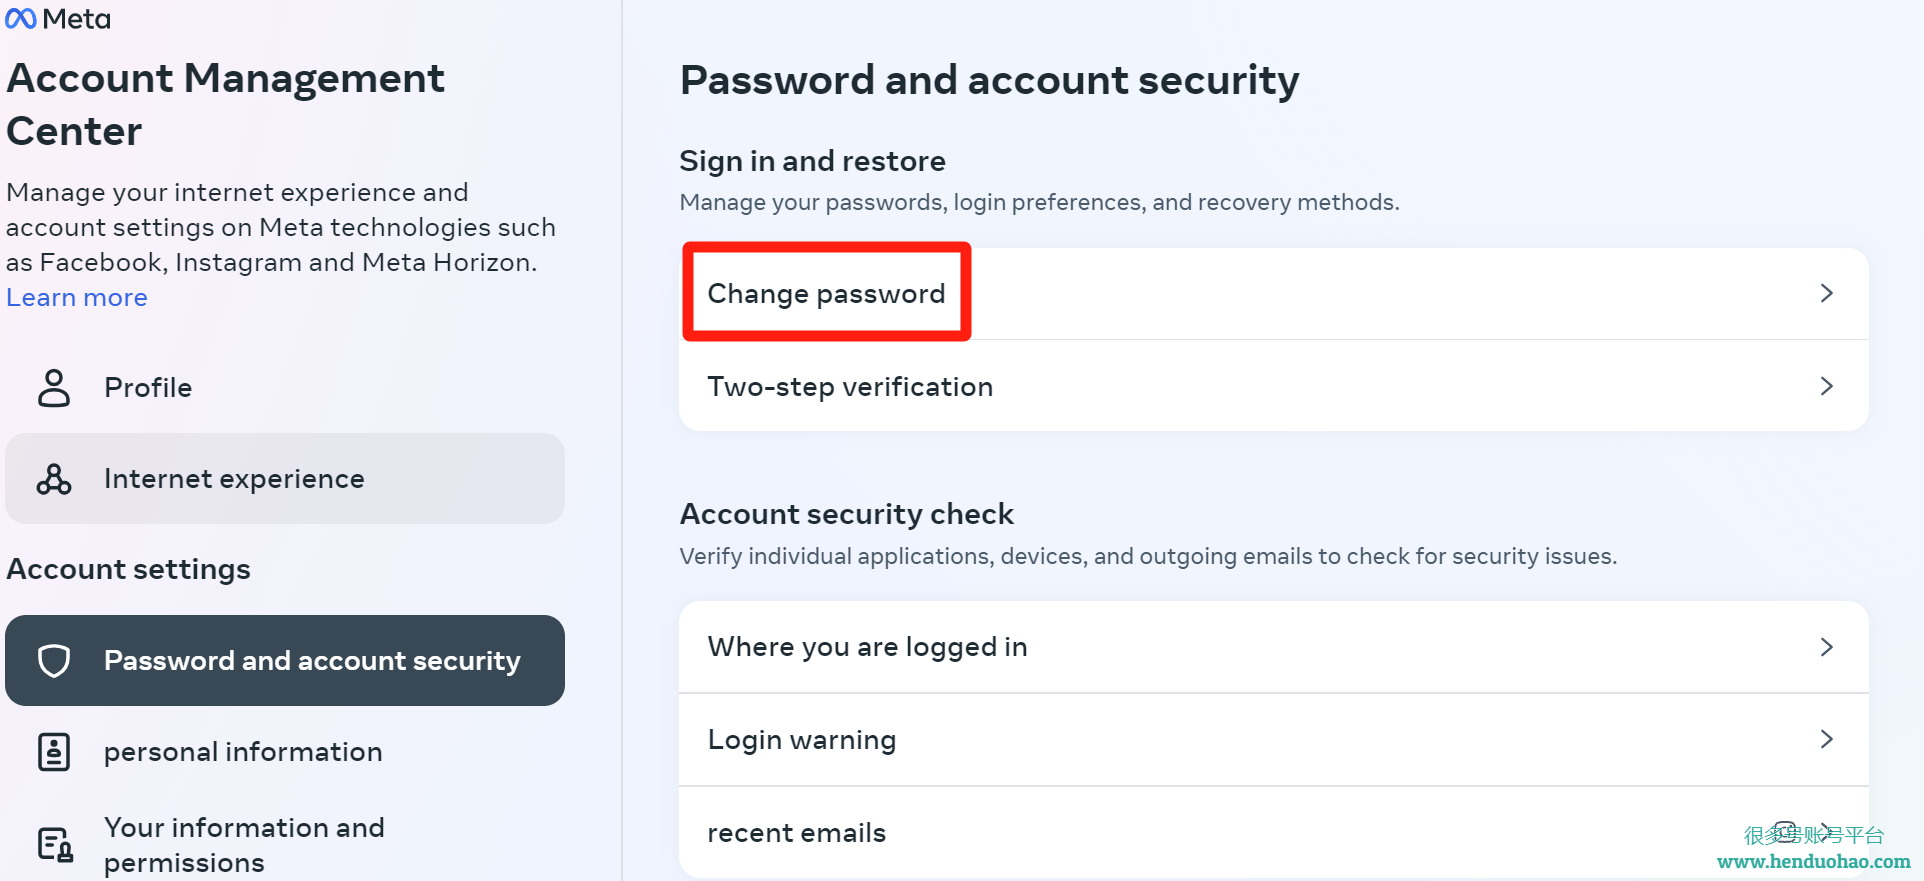This screenshot has height=881, width=1924.
Task: Open the Two-step verification row
Action: click(1274, 386)
